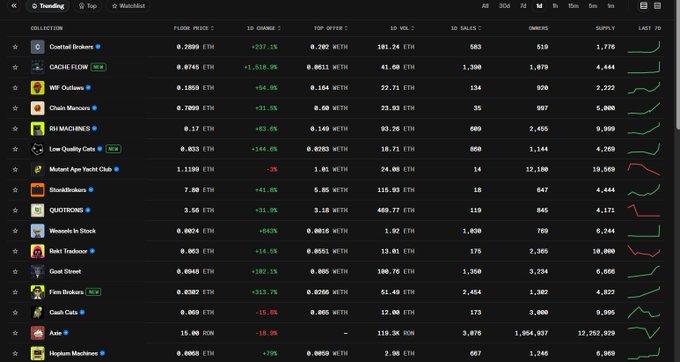680x362 pixels.
Task: View Coattail Brokers 7-day sparkline chart
Action: 644,47
